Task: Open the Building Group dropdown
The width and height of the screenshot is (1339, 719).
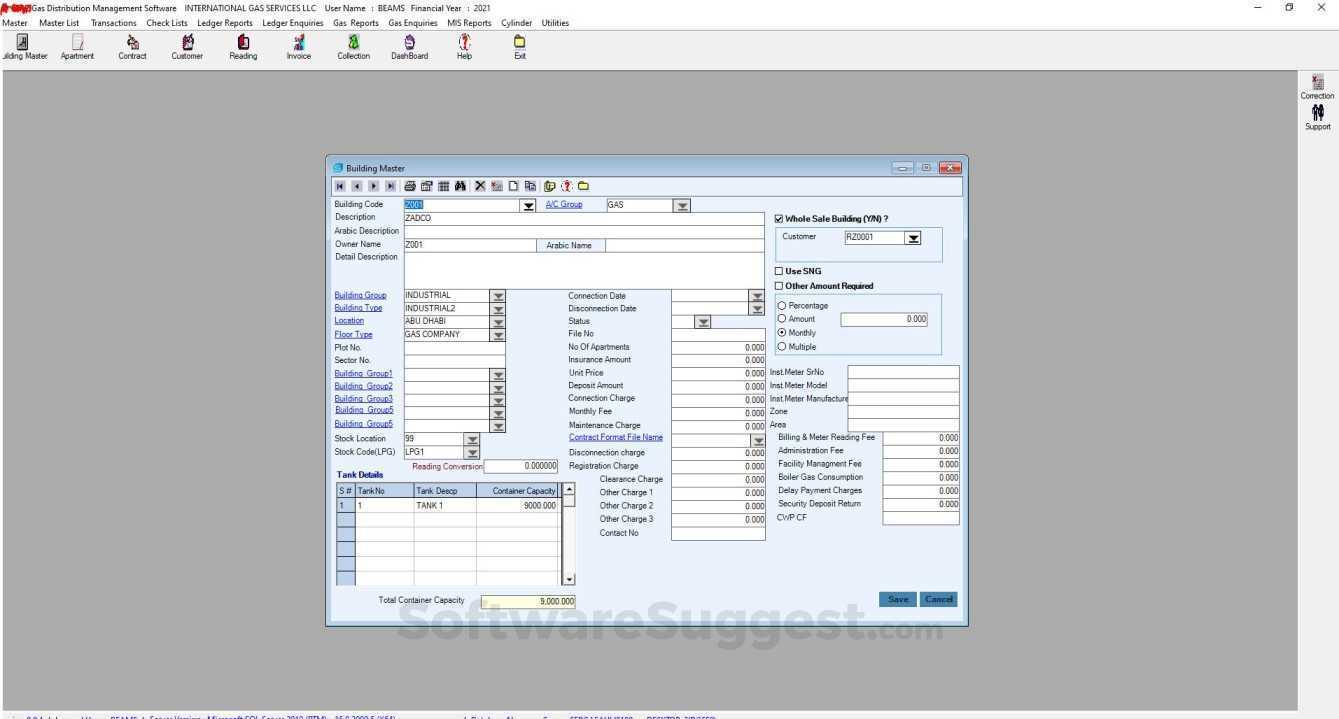Action: (x=498, y=295)
